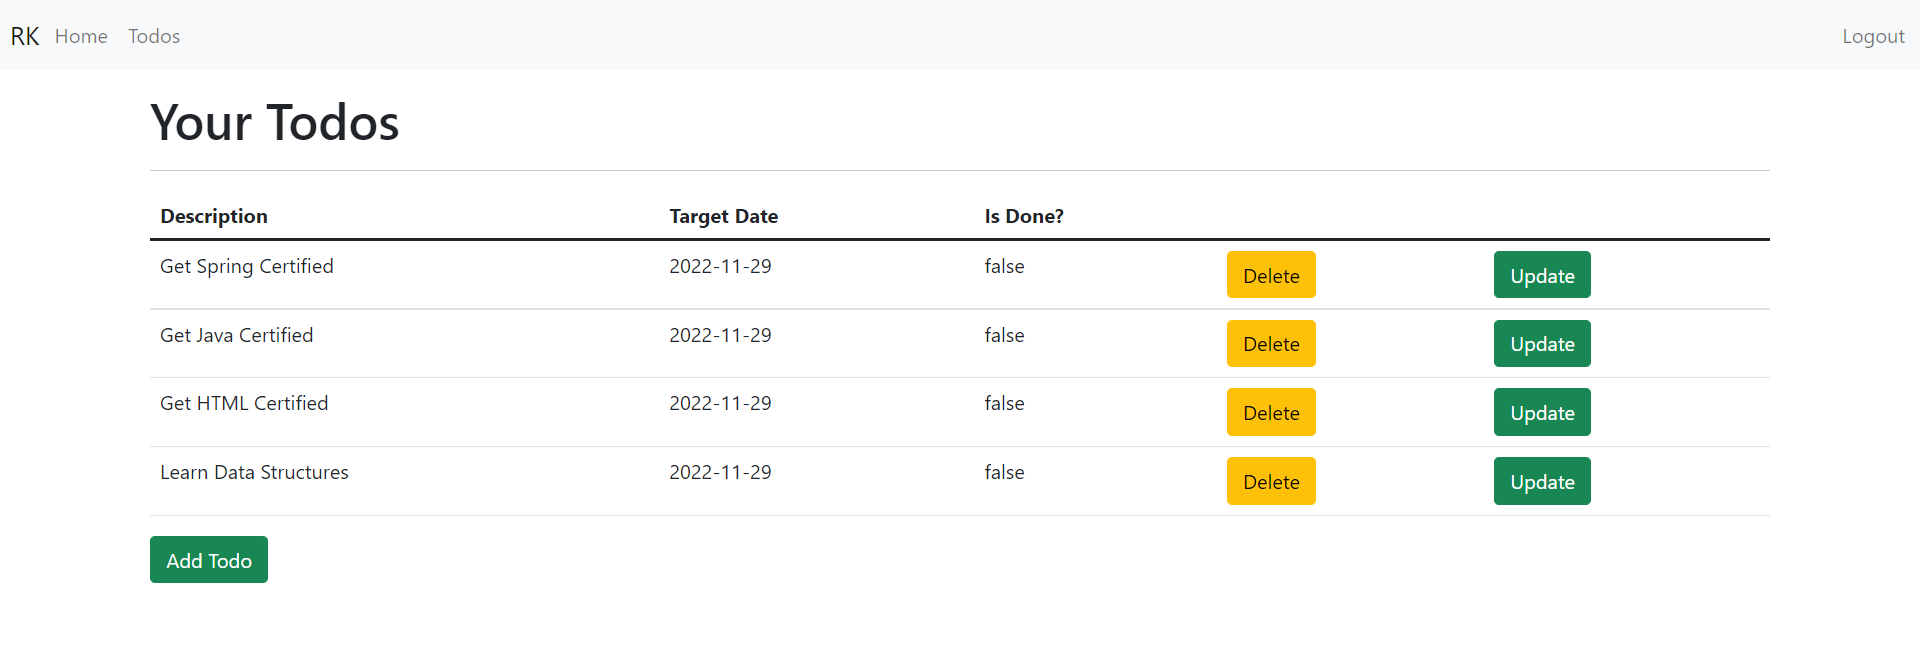Click the date in Learn Data Structures row
Viewport: 1920px width, 670px height.
(x=720, y=472)
